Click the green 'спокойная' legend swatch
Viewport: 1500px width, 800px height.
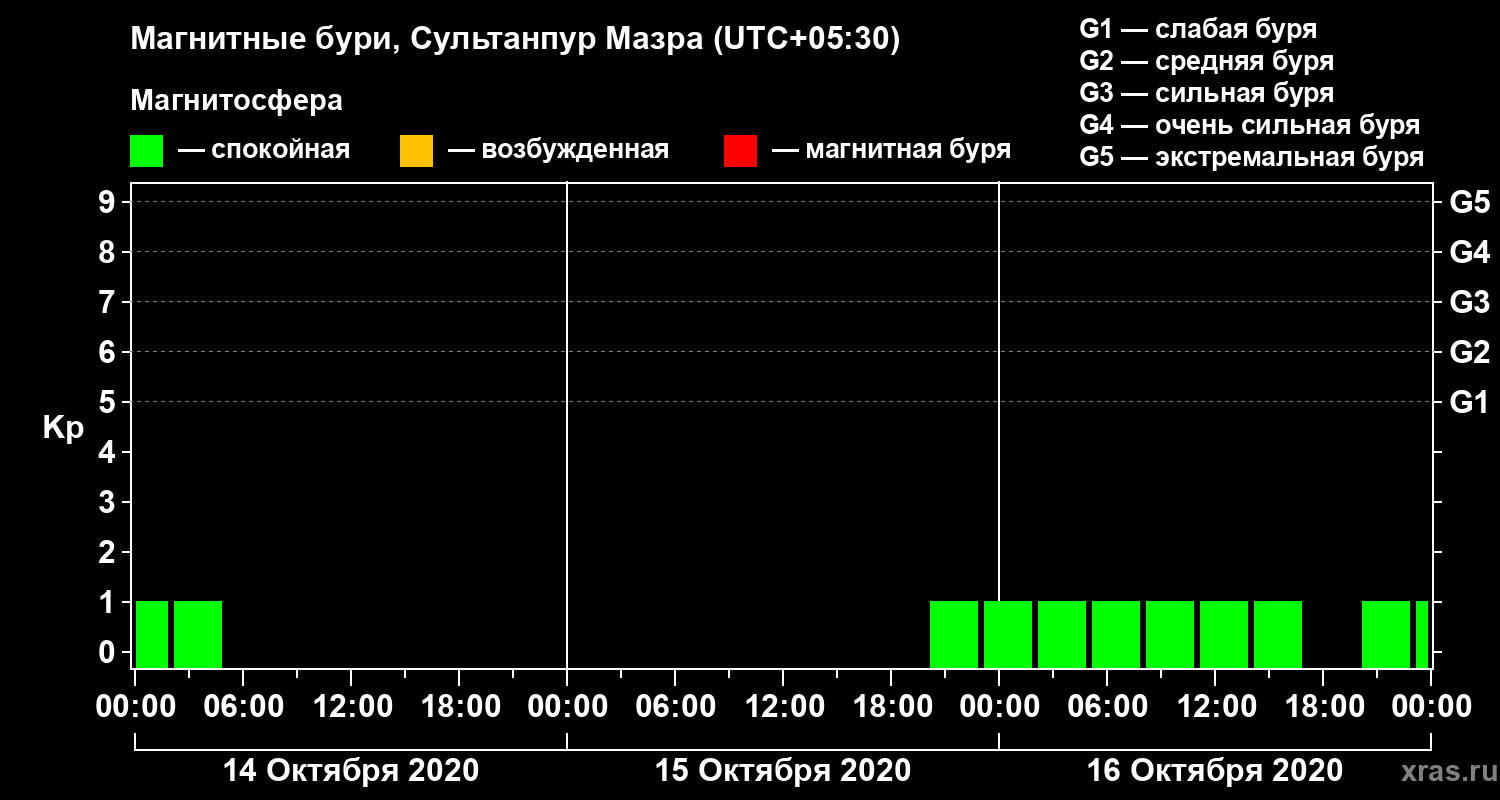tap(147, 151)
